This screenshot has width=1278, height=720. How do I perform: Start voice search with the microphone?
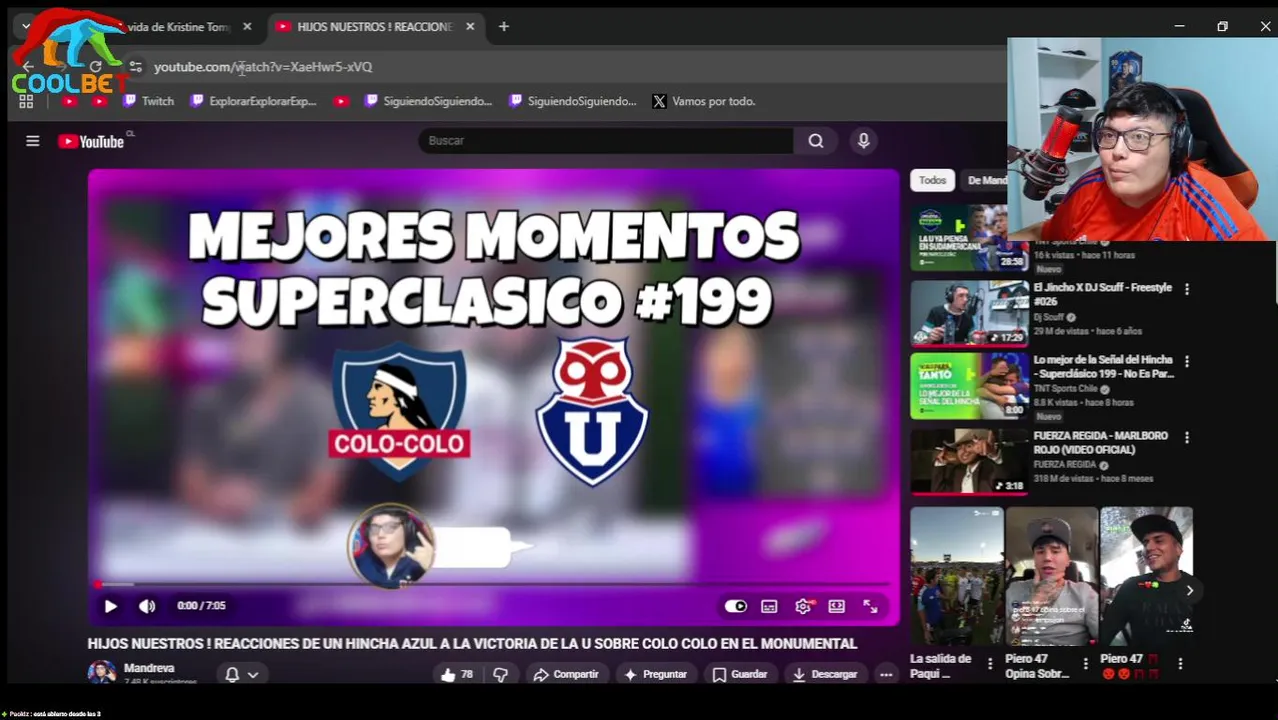(864, 141)
